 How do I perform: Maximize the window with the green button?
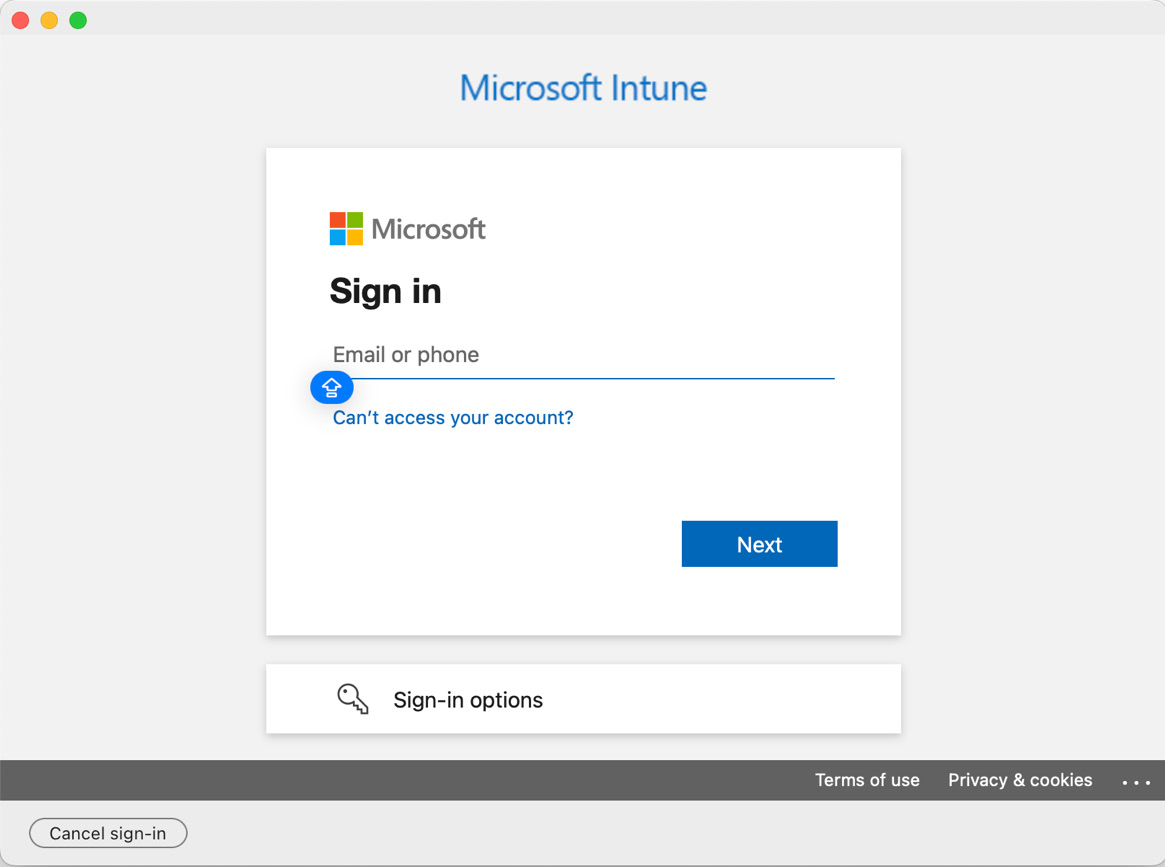(x=78, y=20)
